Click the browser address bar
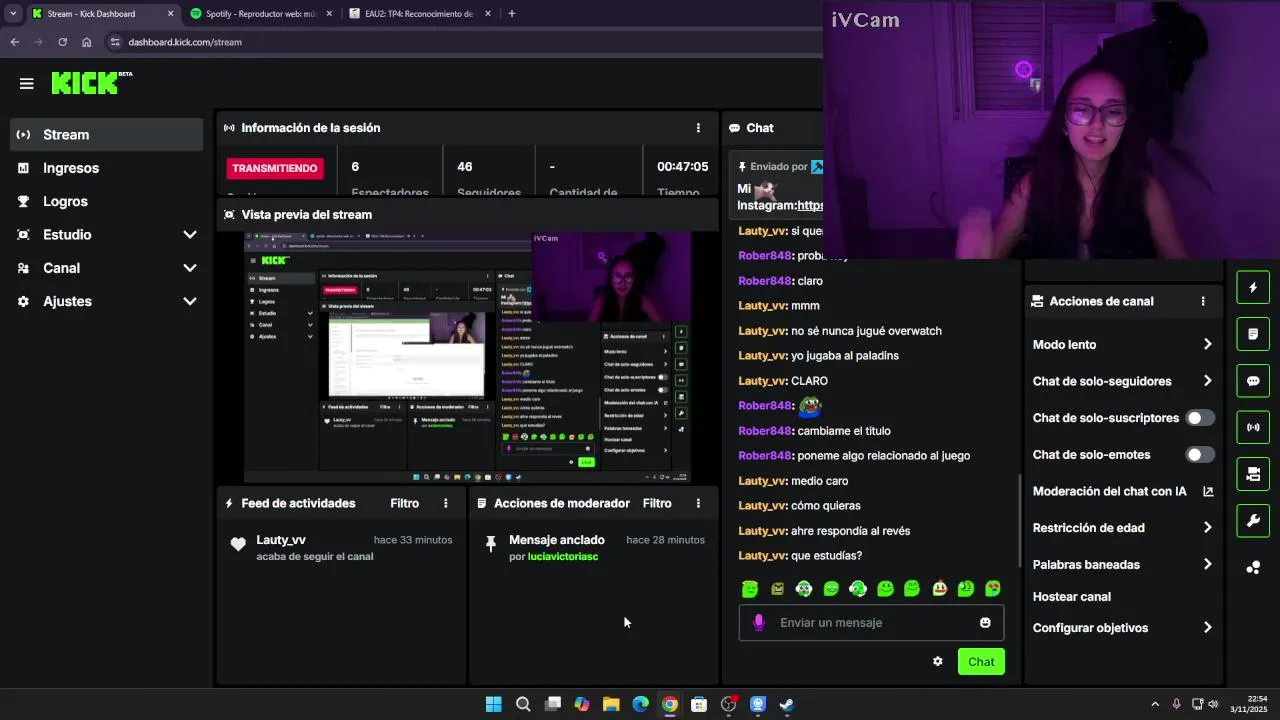The width and height of the screenshot is (1280, 720). pyautogui.click(x=460, y=42)
